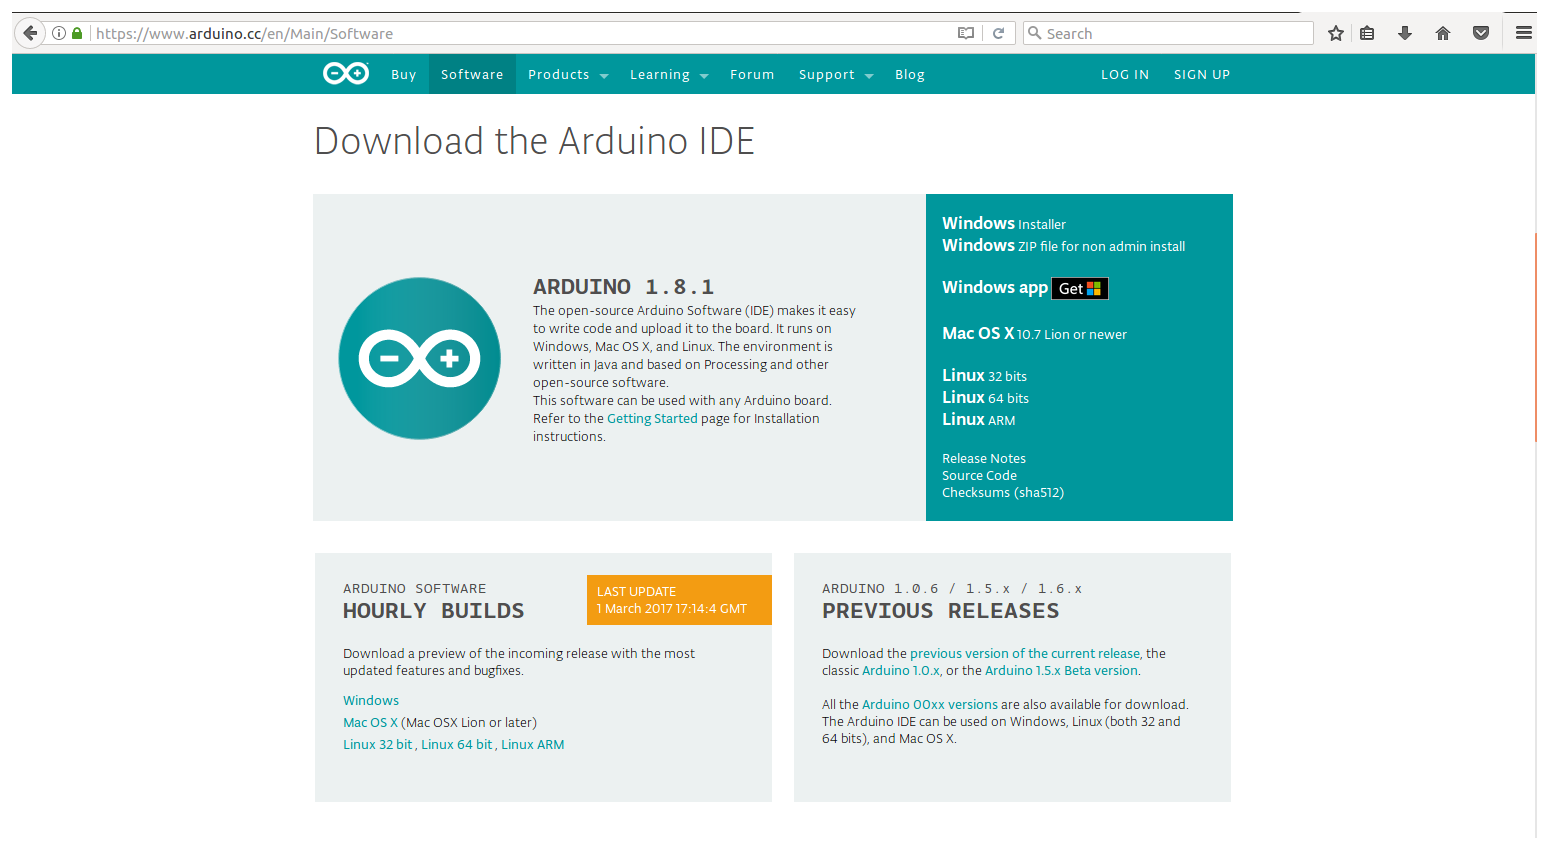The image size is (1550, 850).
Task: Click the large Arduino logo circle
Action: (x=420, y=358)
